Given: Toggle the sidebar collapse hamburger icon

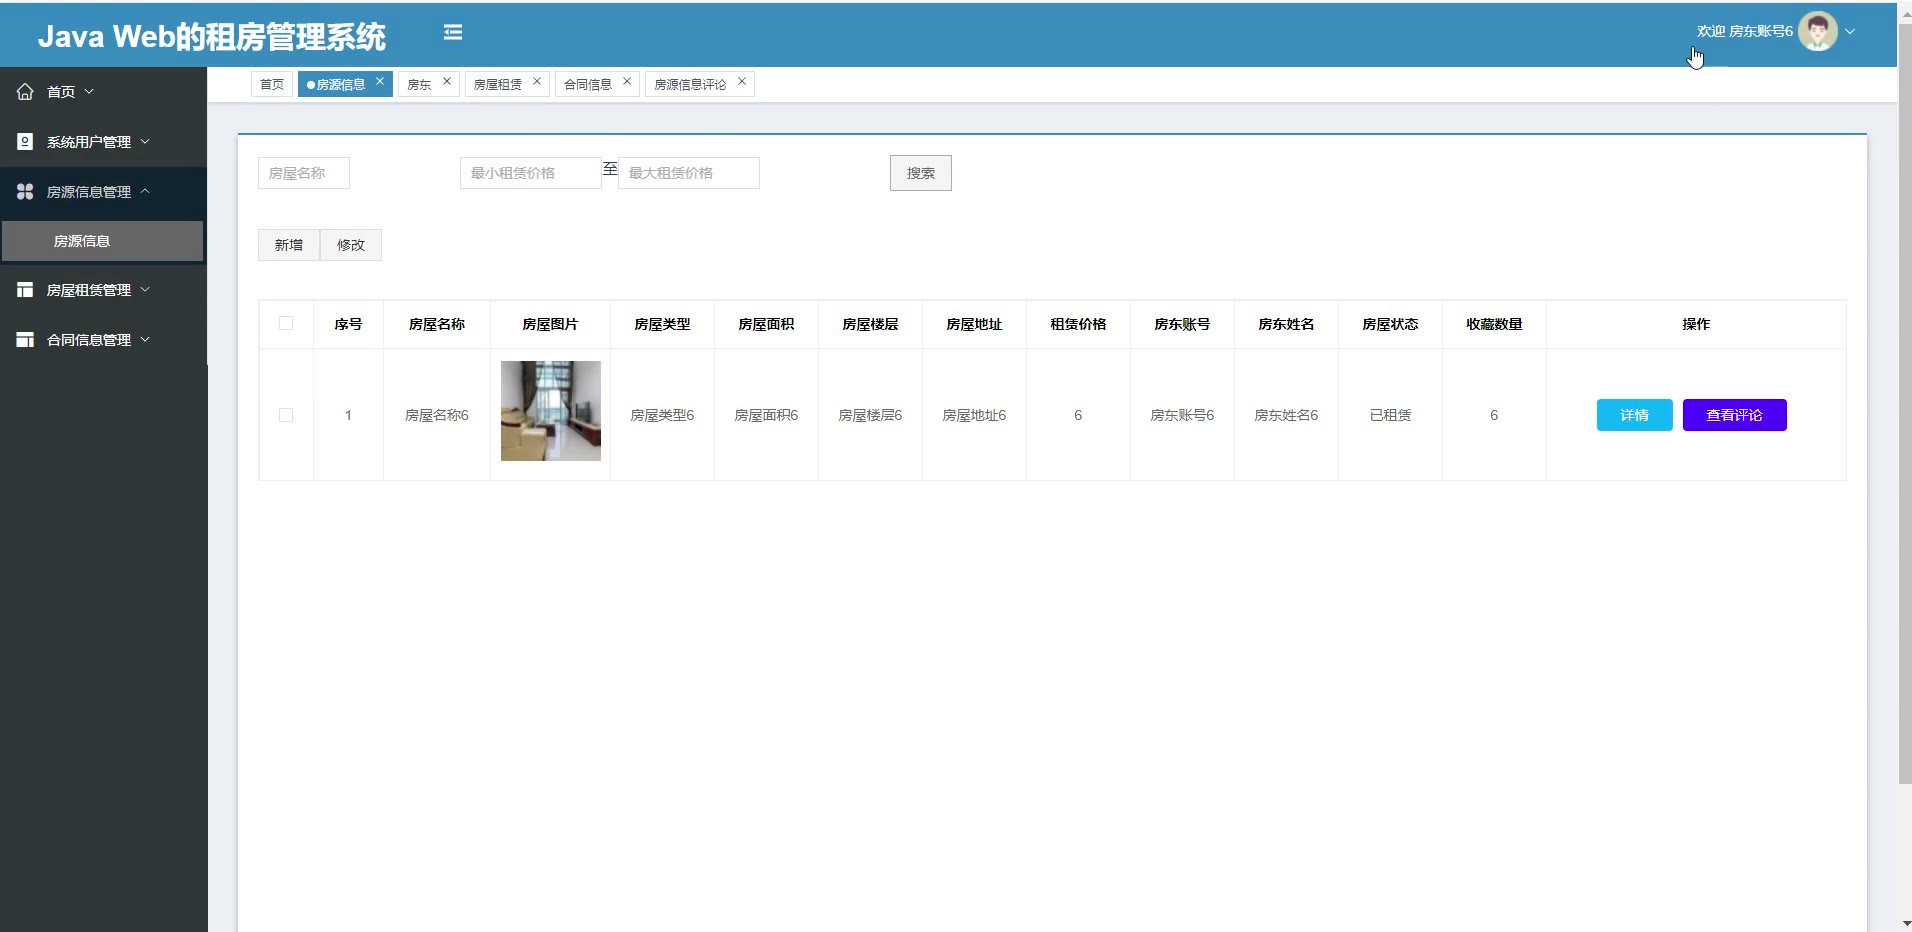Looking at the screenshot, I should click(453, 33).
